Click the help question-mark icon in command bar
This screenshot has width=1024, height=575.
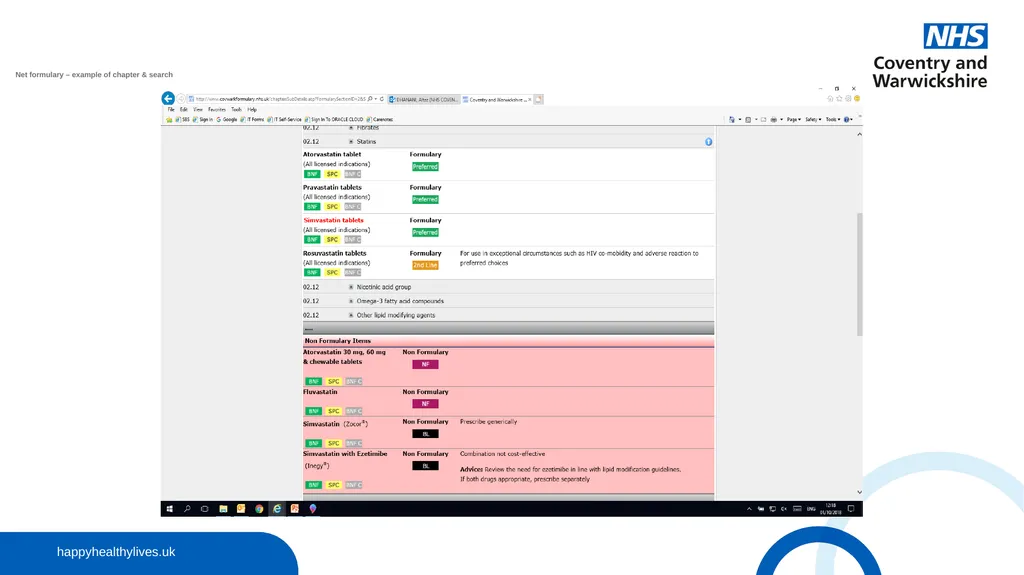click(x=848, y=120)
